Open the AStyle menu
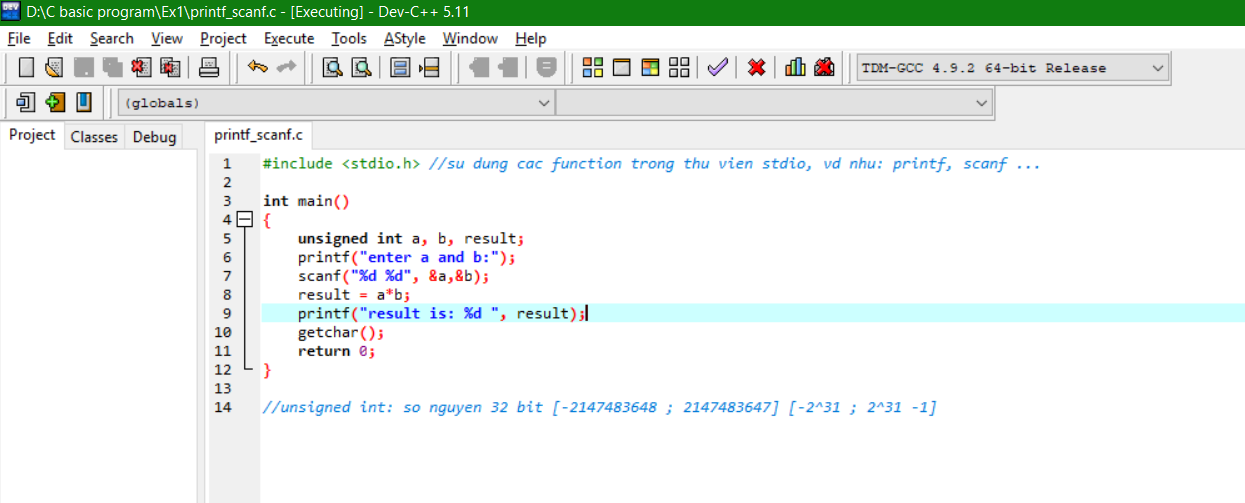Screen dimensions: 1245x503 404,38
